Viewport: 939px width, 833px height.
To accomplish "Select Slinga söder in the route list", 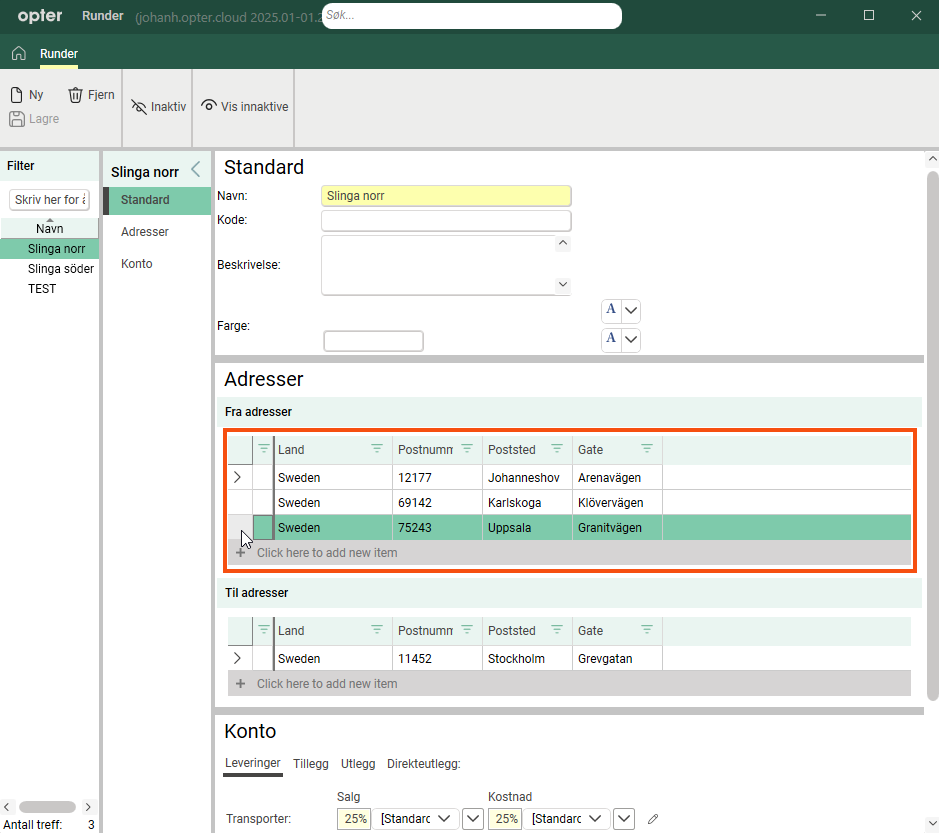I will [61, 269].
